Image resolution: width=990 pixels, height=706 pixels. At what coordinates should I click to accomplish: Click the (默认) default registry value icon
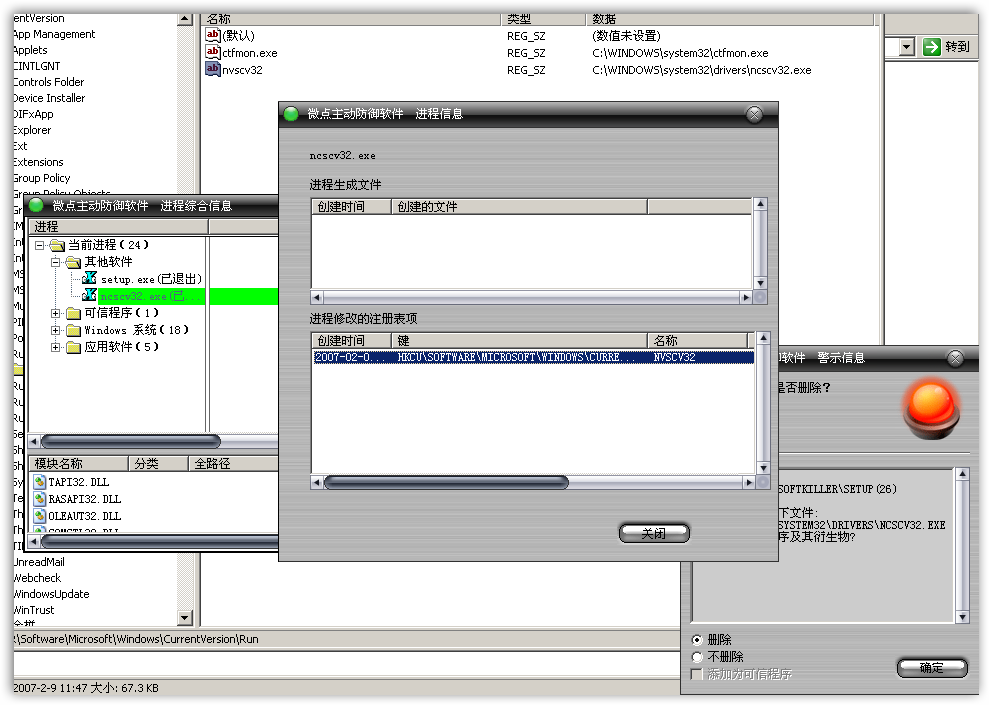pyautogui.click(x=213, y=35)
